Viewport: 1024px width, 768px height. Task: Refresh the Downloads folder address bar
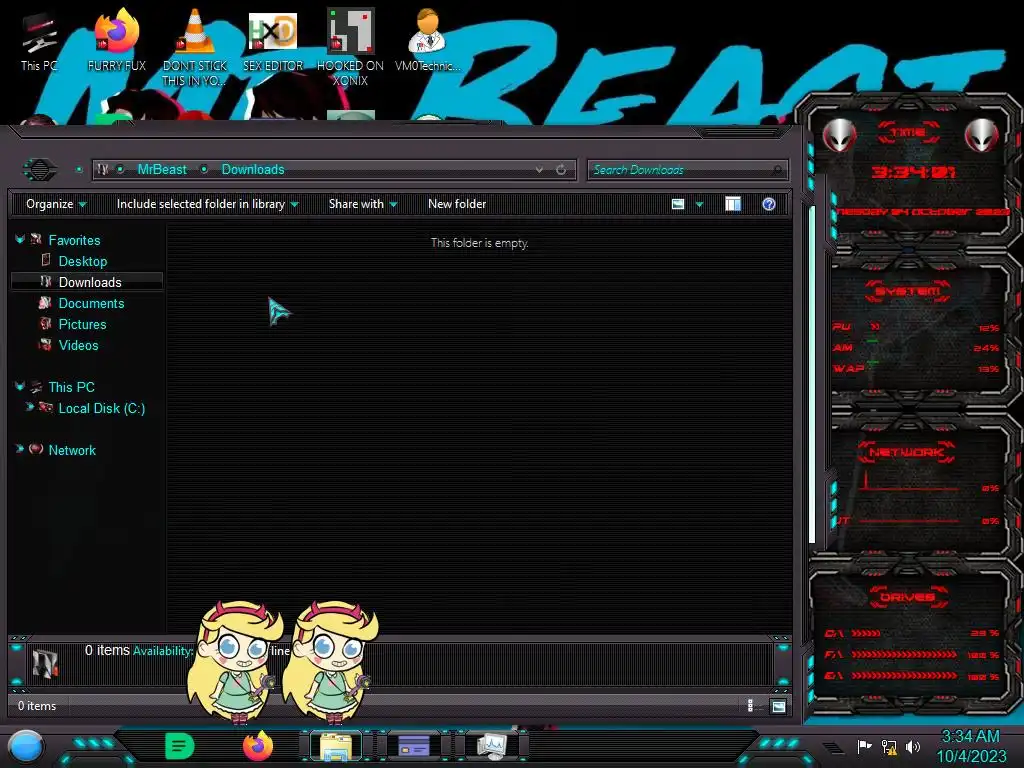pyautogui.click(x=561, y=170)
